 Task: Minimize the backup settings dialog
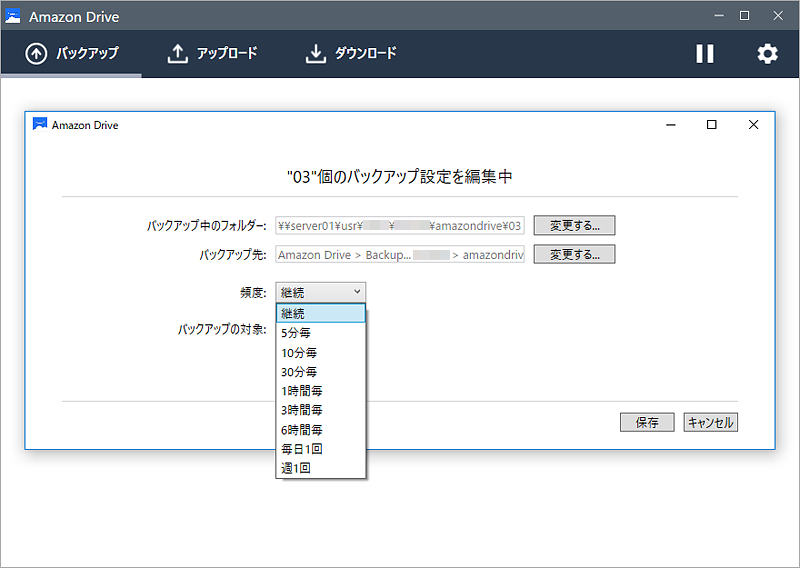(x=671, y=125)
